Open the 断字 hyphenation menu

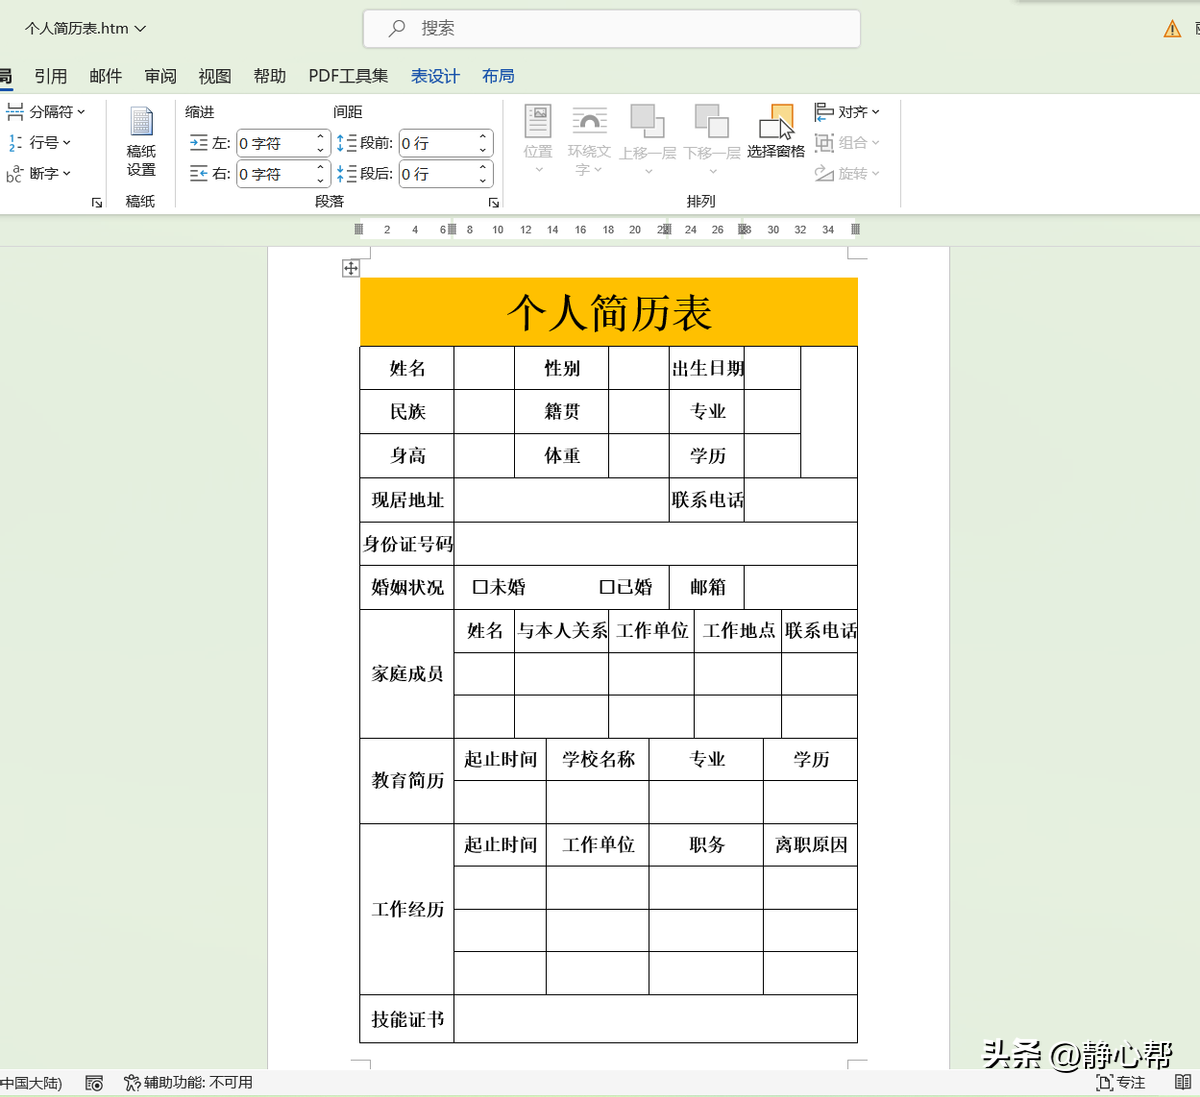coord(40,174)
